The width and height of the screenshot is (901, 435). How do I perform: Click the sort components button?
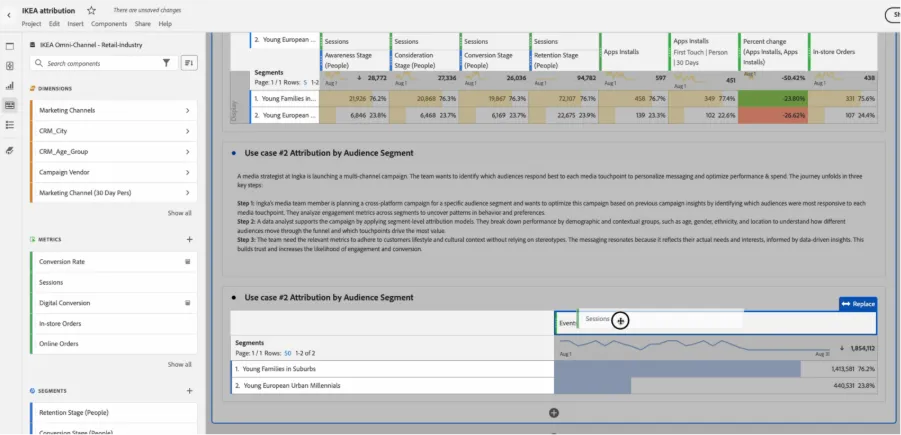(190, 63)
